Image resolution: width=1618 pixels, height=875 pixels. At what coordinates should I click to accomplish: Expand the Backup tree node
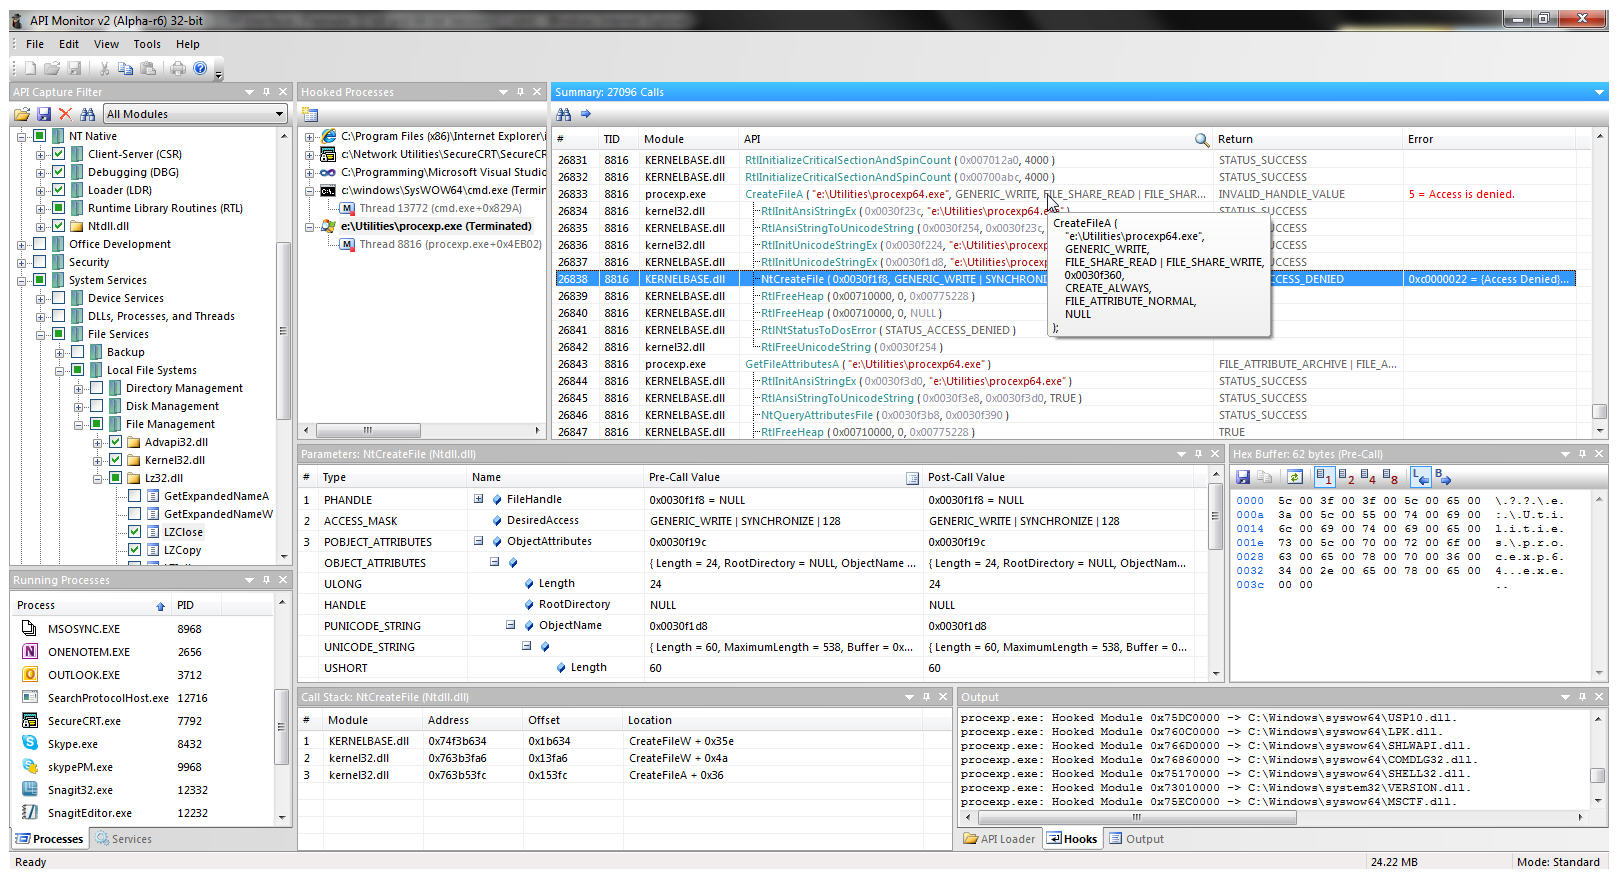tap(59, 352)
